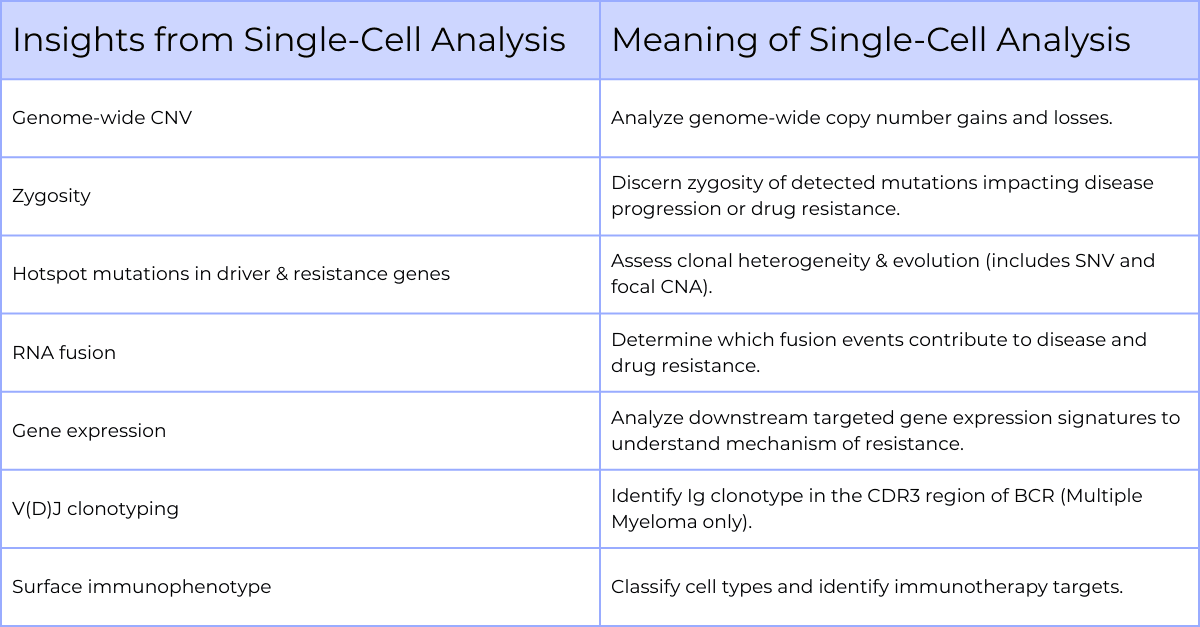Click "Hotspot mutations in driver & resistance genes"
Viewport: 1200px width, 627px height.
[231, 274]
